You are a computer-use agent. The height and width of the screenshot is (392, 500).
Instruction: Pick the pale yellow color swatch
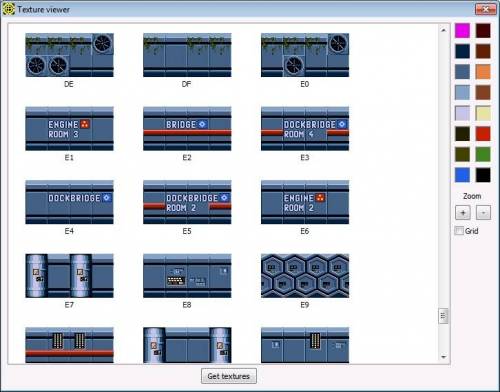tap(483, 113)
